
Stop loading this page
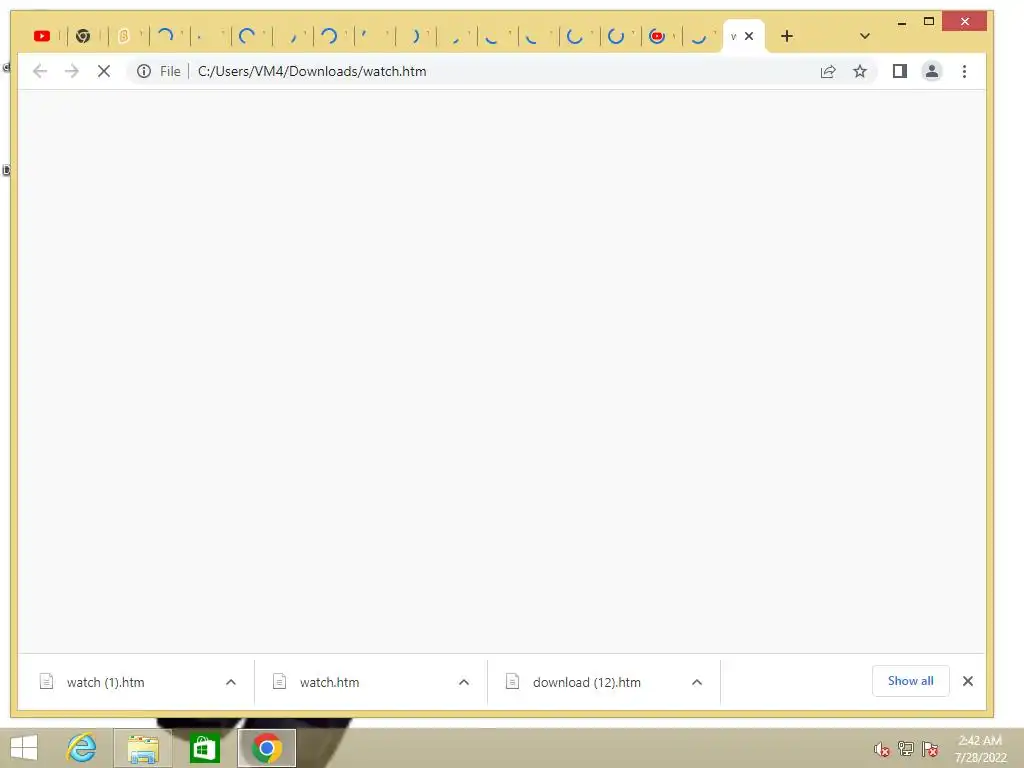coord(104,71)
